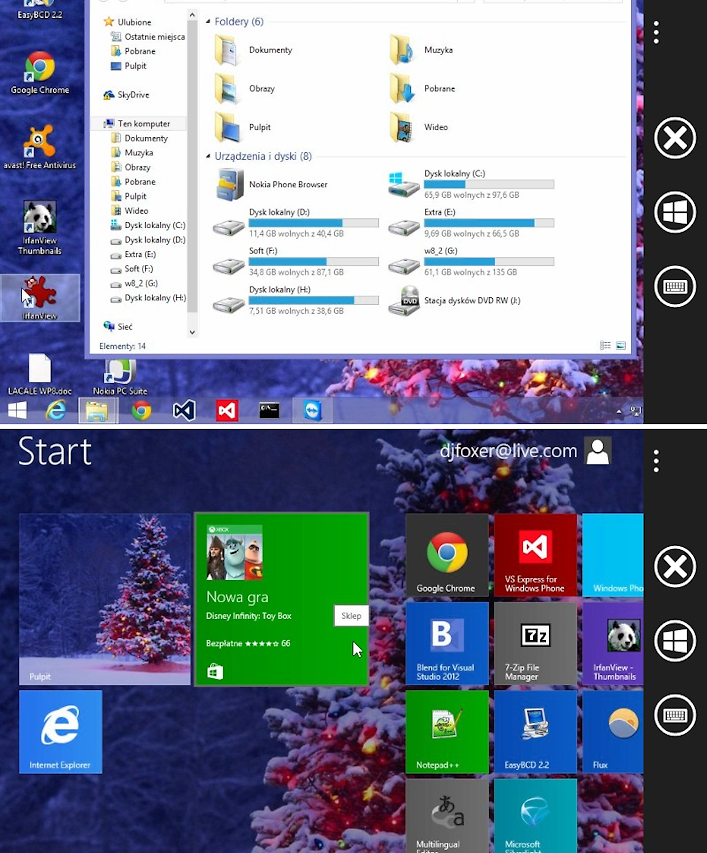Viewport: 707px width, 853px height.
Task: Open Internet Explorer tile on Start
Action: (x=60, y=732)
